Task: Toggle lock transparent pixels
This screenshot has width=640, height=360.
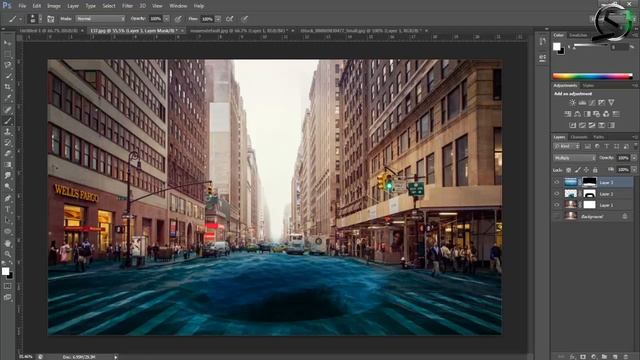Action: pyautogui.click(x=569, y=170)
